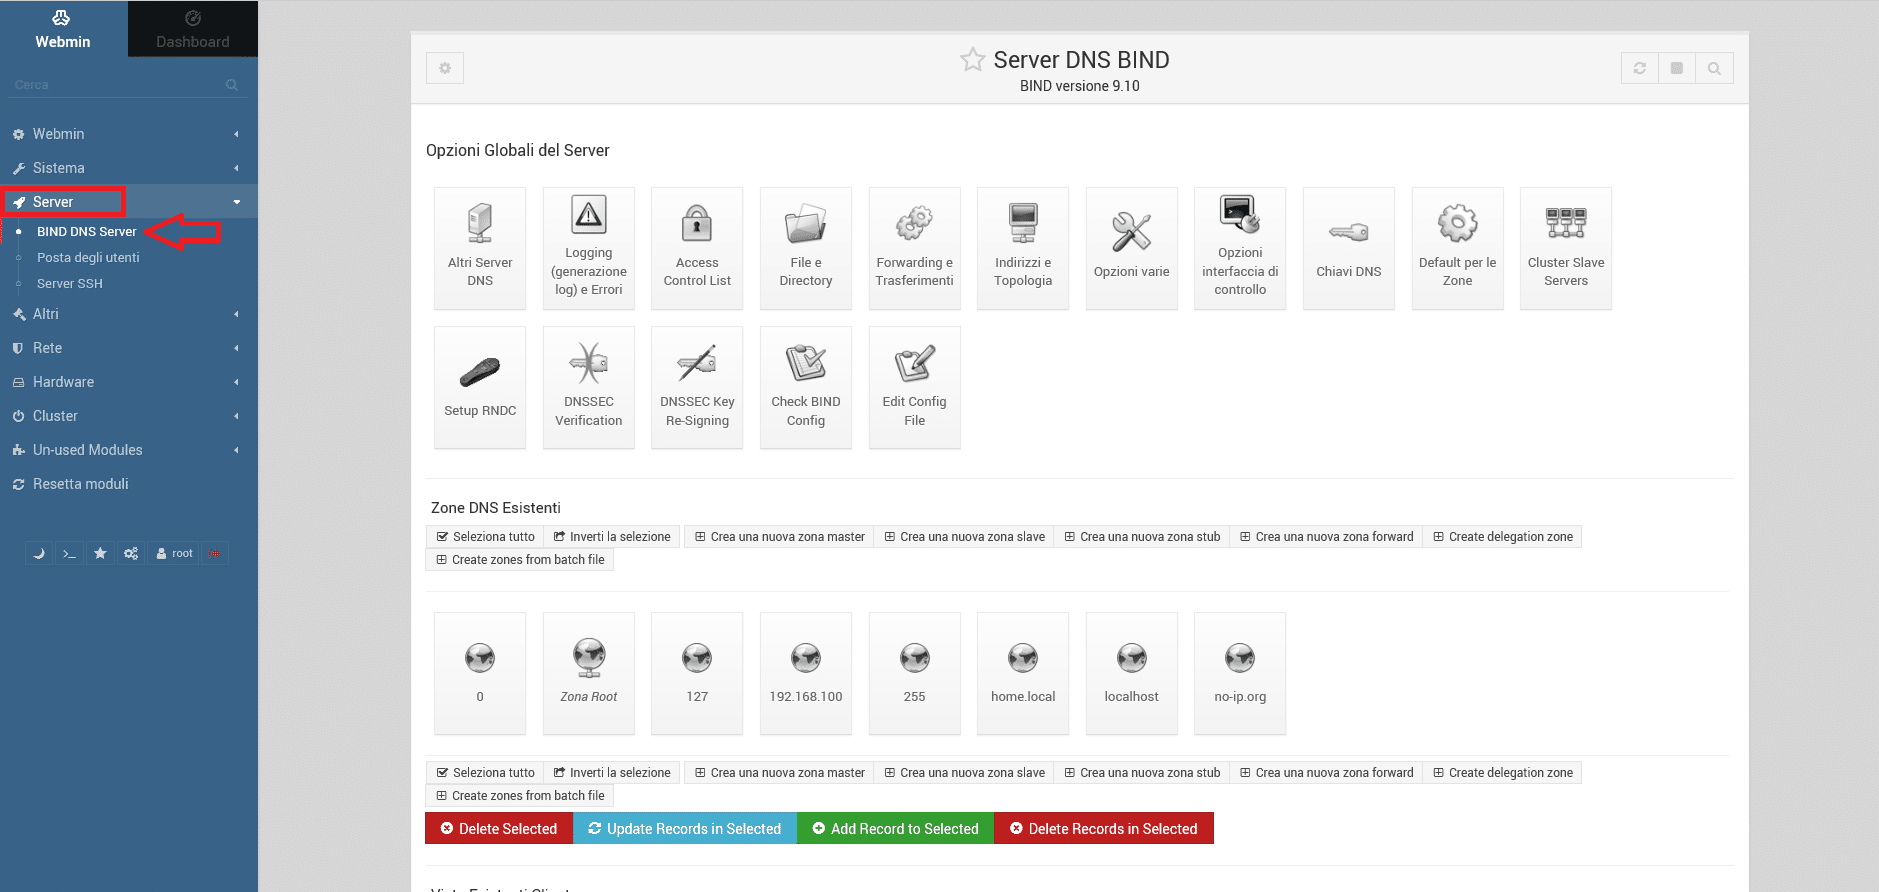Click the apply configuration refresh icon
This screenshot has width=1879, height=892.
coord(1640,68)
